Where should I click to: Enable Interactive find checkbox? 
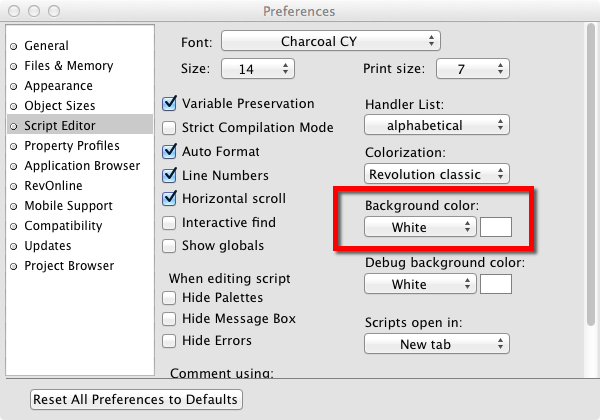coord(170,222)
